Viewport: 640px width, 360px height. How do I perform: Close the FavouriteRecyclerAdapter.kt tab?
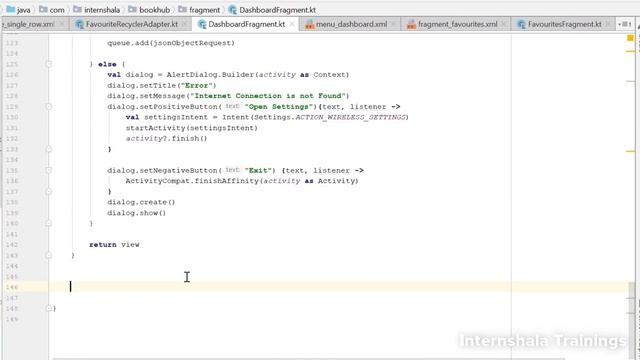[184, 24]
